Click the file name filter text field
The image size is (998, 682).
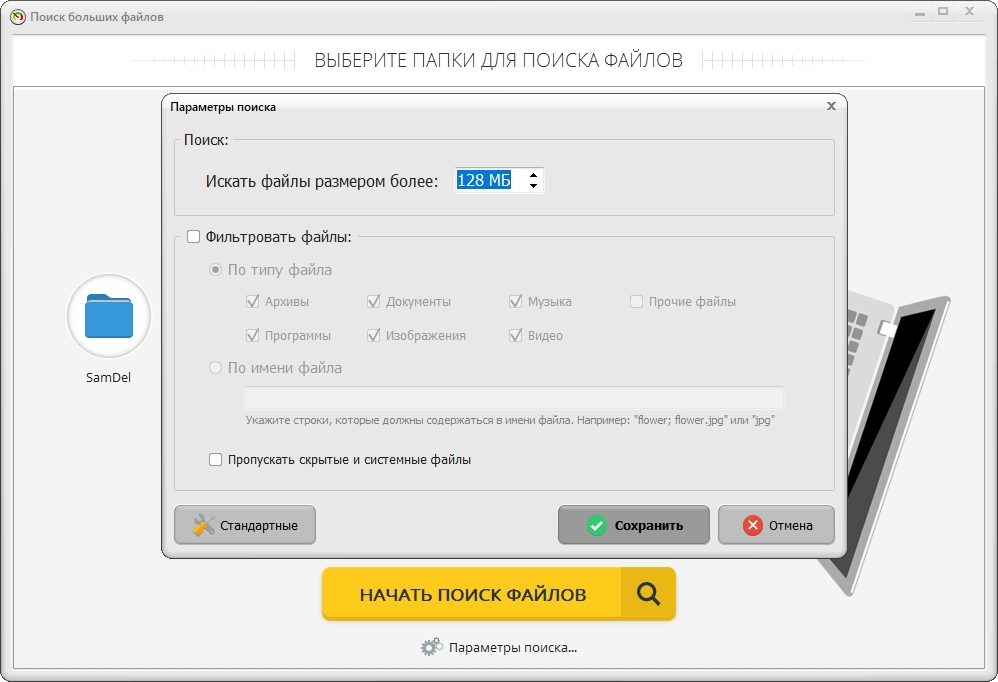[514, 397]
